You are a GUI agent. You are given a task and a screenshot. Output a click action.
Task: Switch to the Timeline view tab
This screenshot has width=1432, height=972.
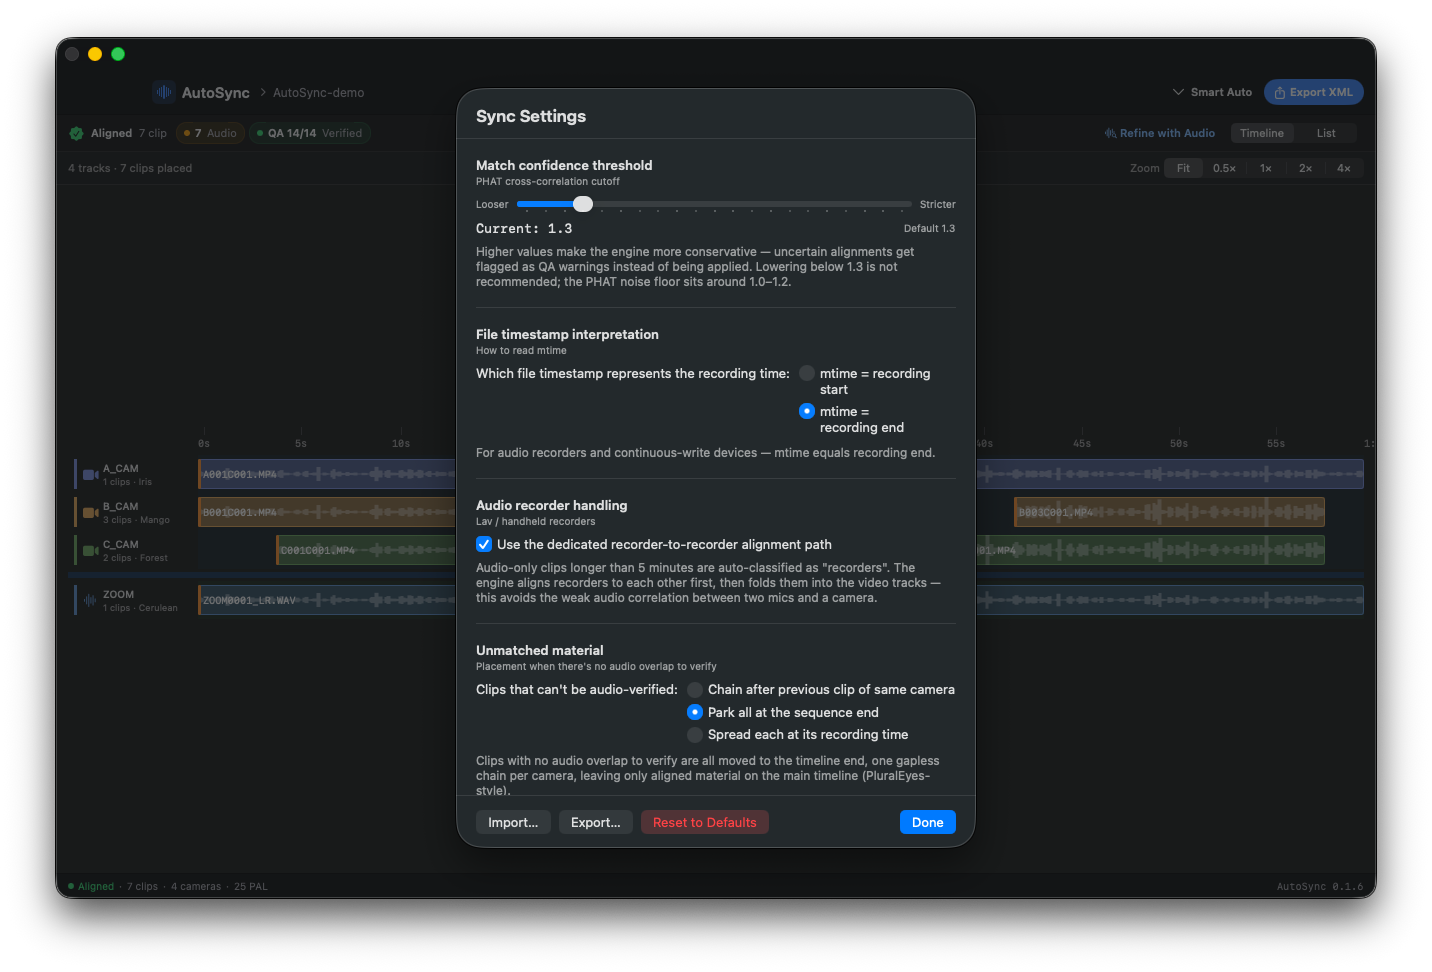1262,133
